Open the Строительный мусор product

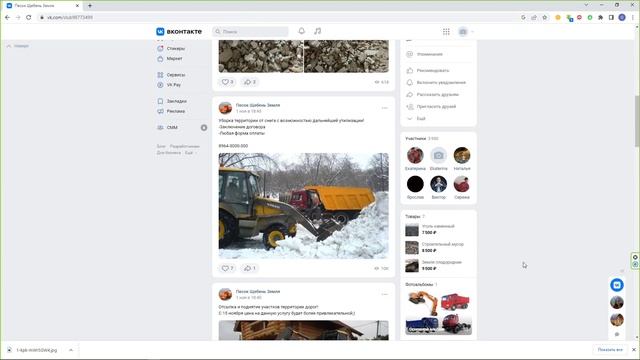(x=438, y=247)
